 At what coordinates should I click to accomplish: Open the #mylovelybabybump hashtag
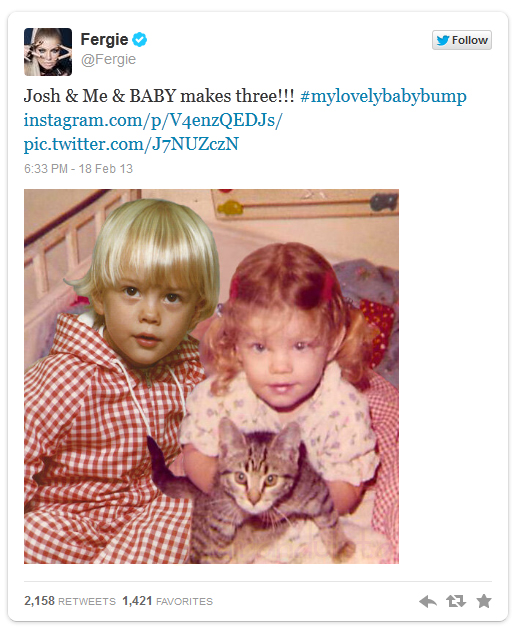click(383, 96)
